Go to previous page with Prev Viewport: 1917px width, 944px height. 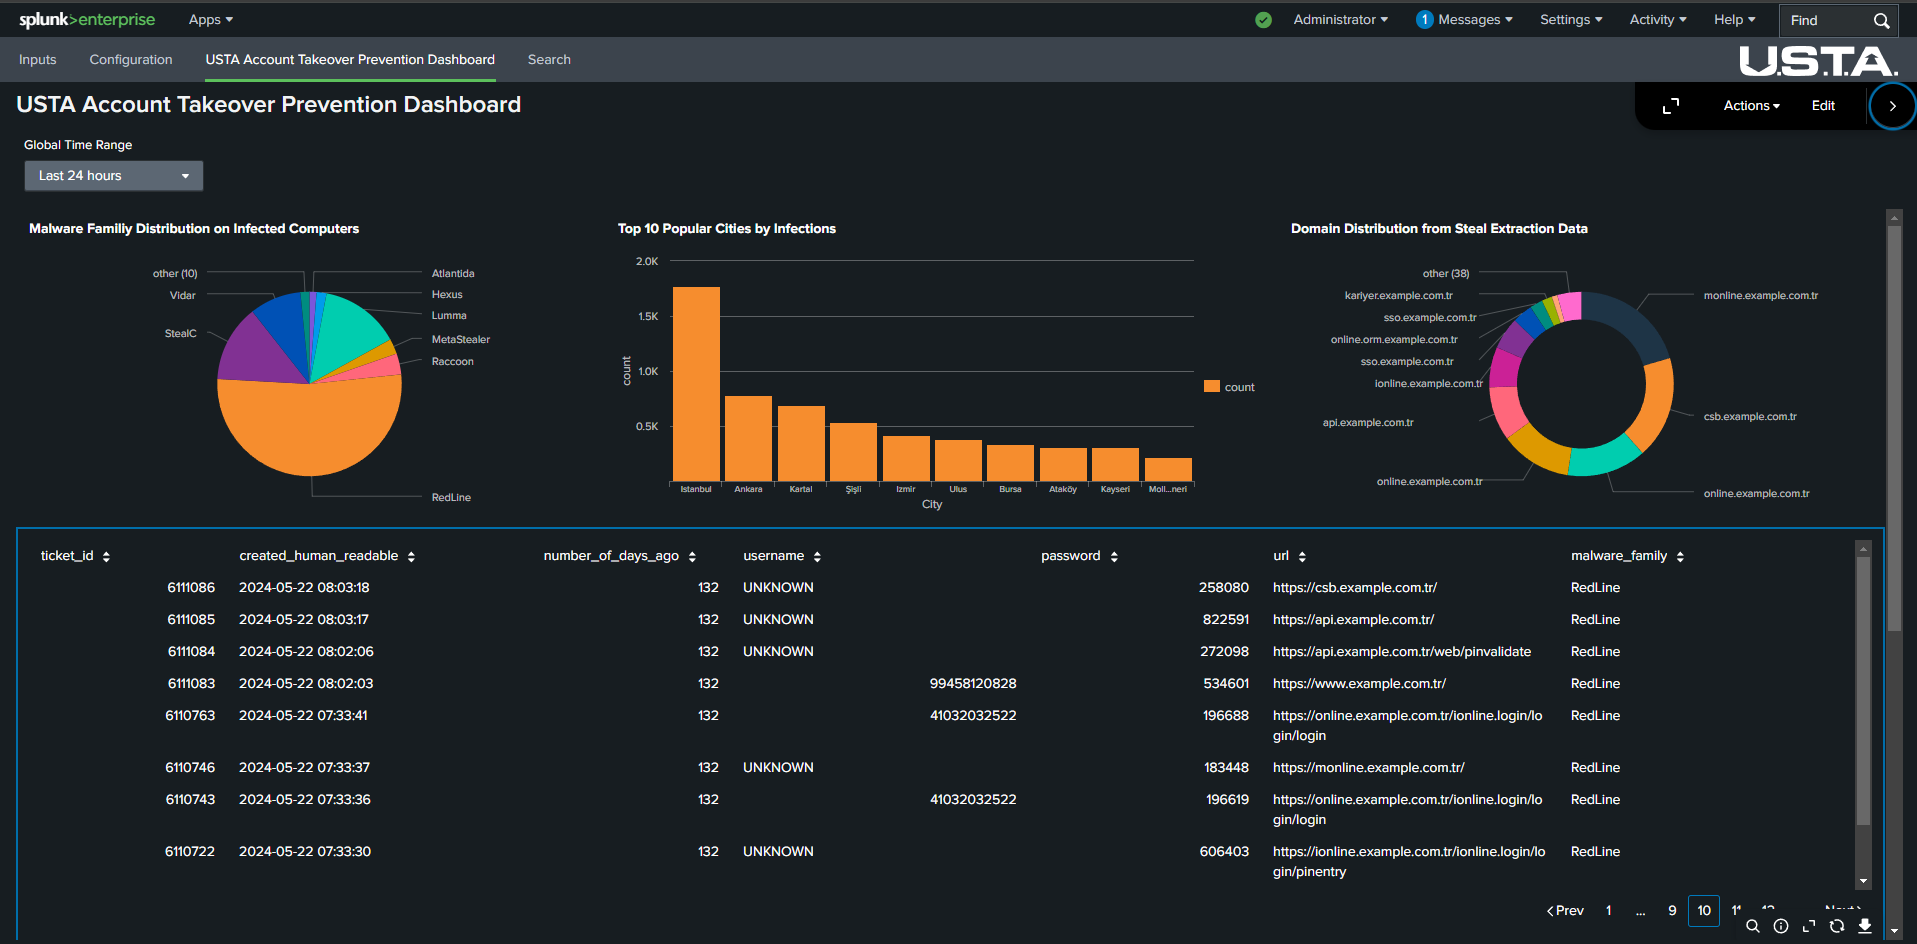point(1565,911)
